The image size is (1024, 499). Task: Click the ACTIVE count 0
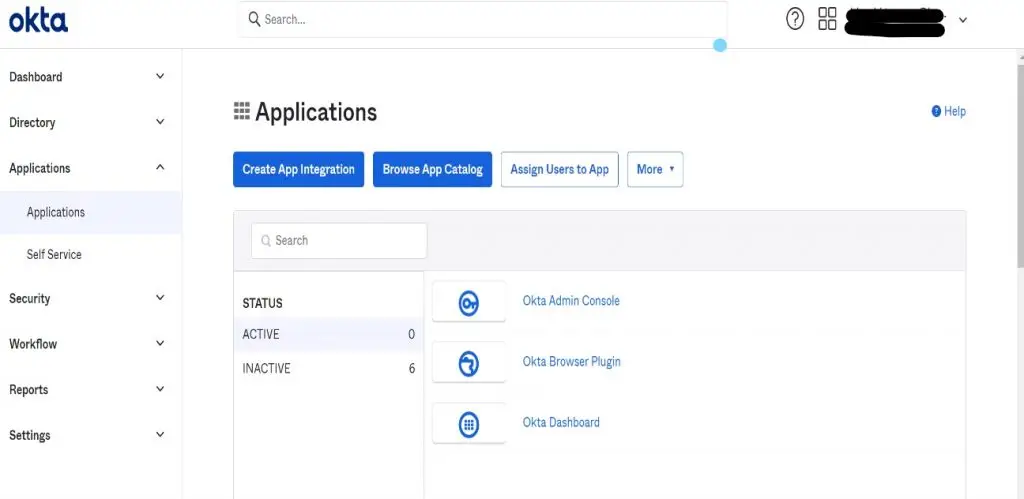(x=411, y=334)
